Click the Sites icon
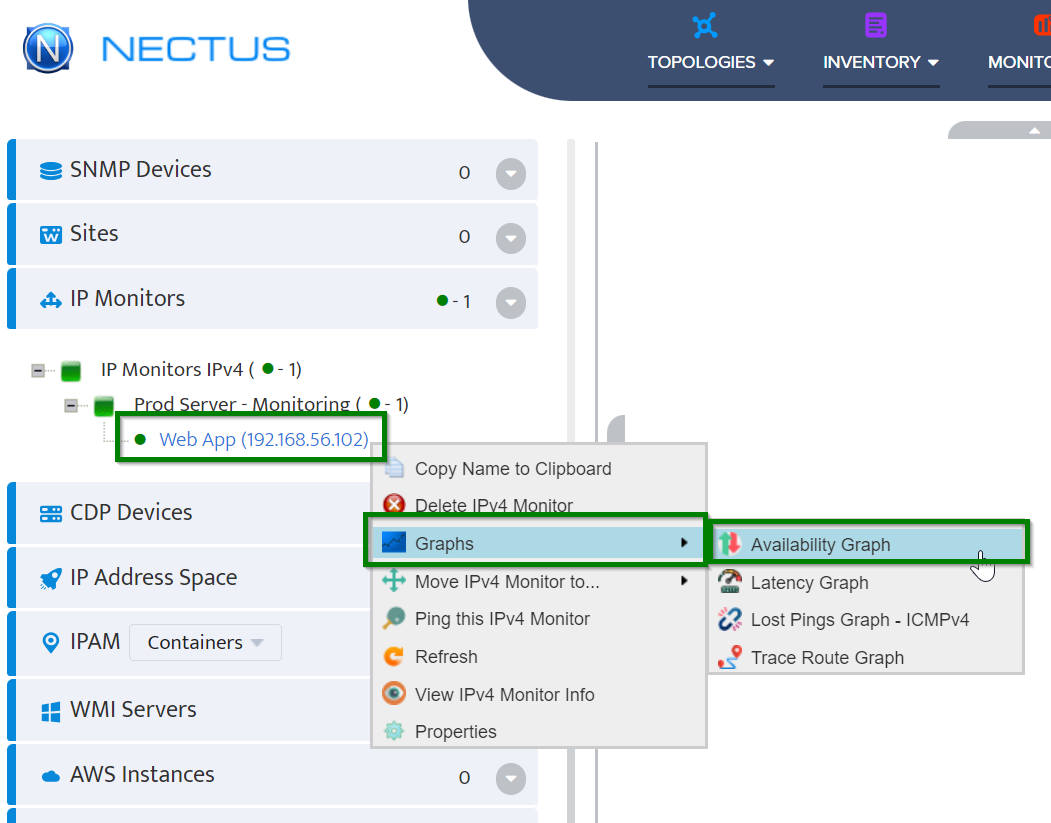1051x823 pixels. [x=51, y=235]
